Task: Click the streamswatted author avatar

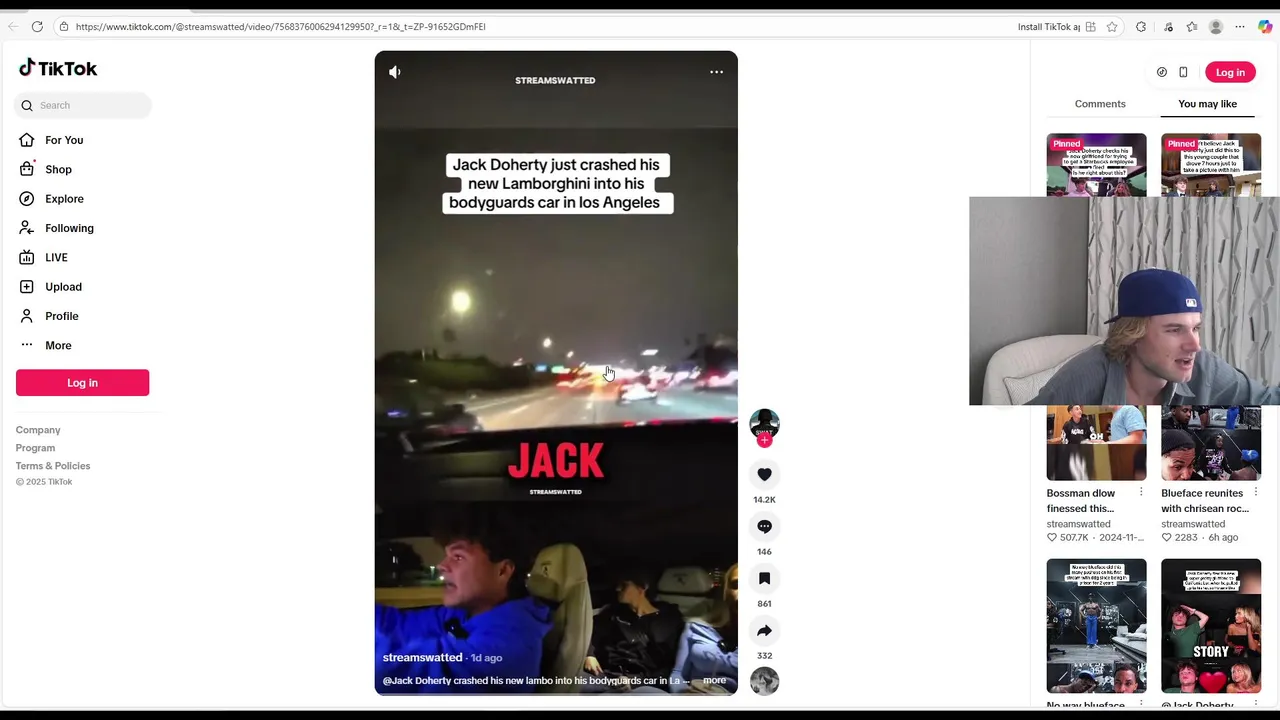Action: [764, 423]
